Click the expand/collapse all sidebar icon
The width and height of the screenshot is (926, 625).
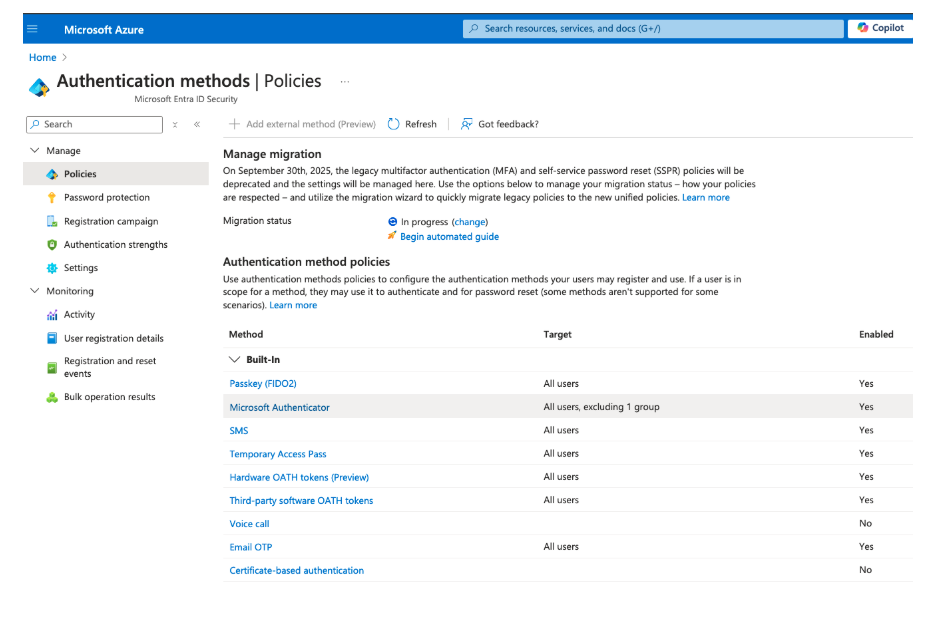[175, 125]
